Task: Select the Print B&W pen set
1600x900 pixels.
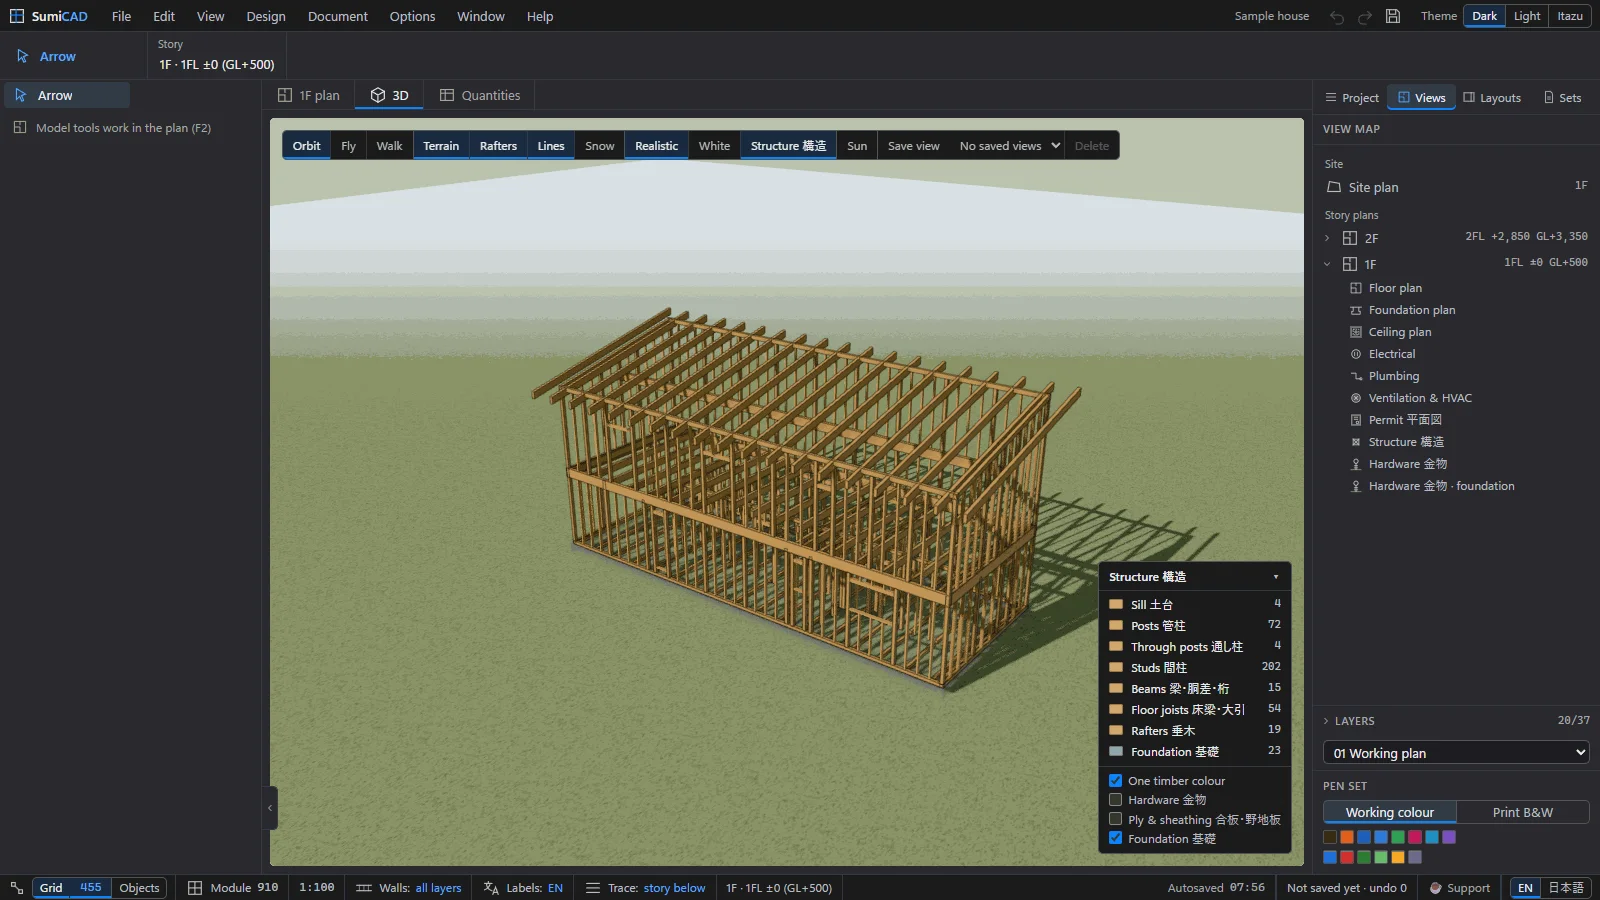Action: click(1523, 812)
